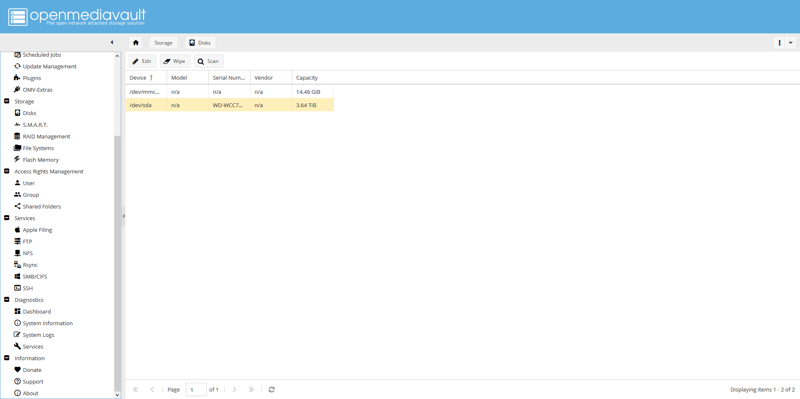800x399 pixels.
Task: Open the SMB/CIFS Windows icon
Action: [17, 277]
